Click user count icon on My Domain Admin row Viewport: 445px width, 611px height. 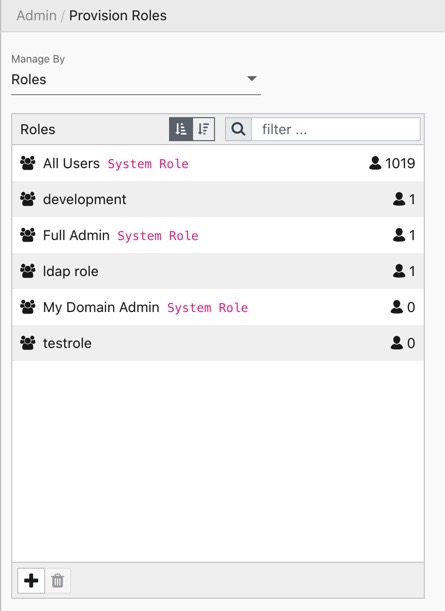tap(397, 307)
